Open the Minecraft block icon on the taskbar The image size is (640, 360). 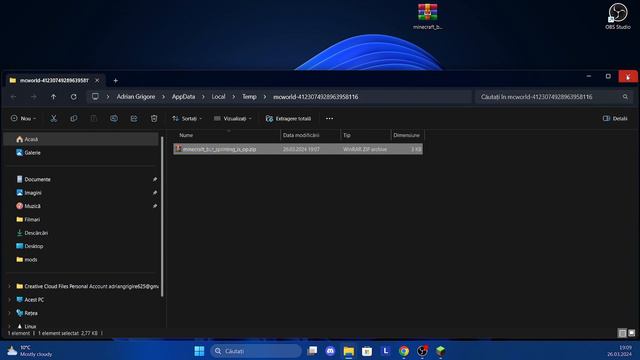coord(440,351)
